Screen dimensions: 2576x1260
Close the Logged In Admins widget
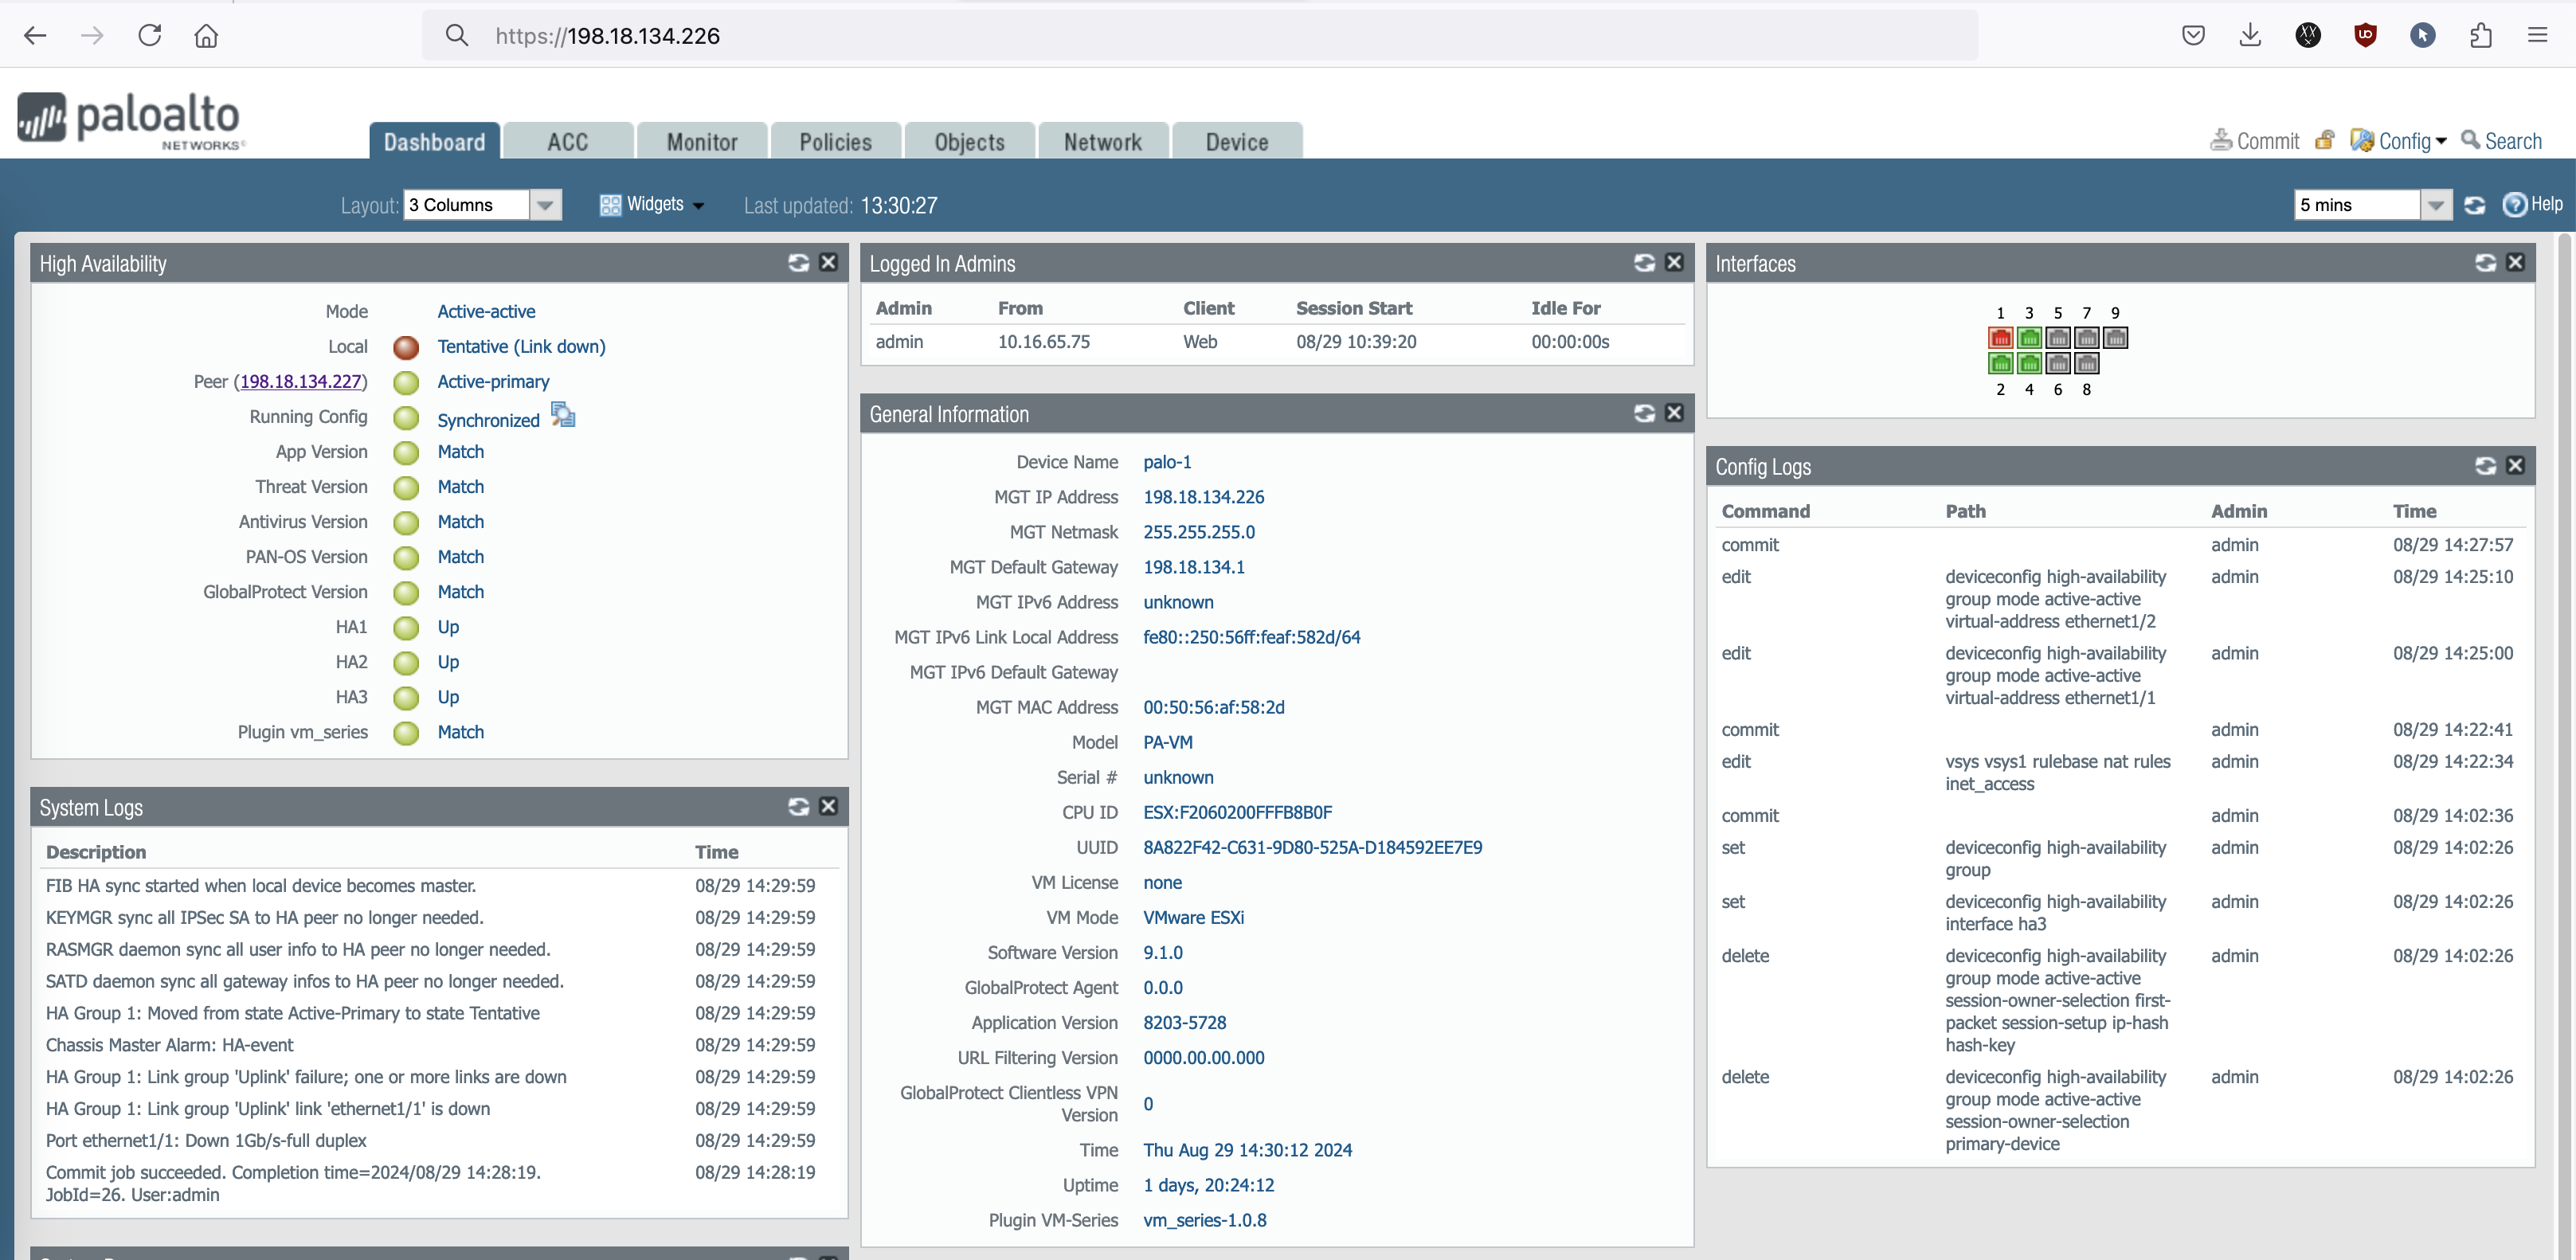[x=1674, y=263]
